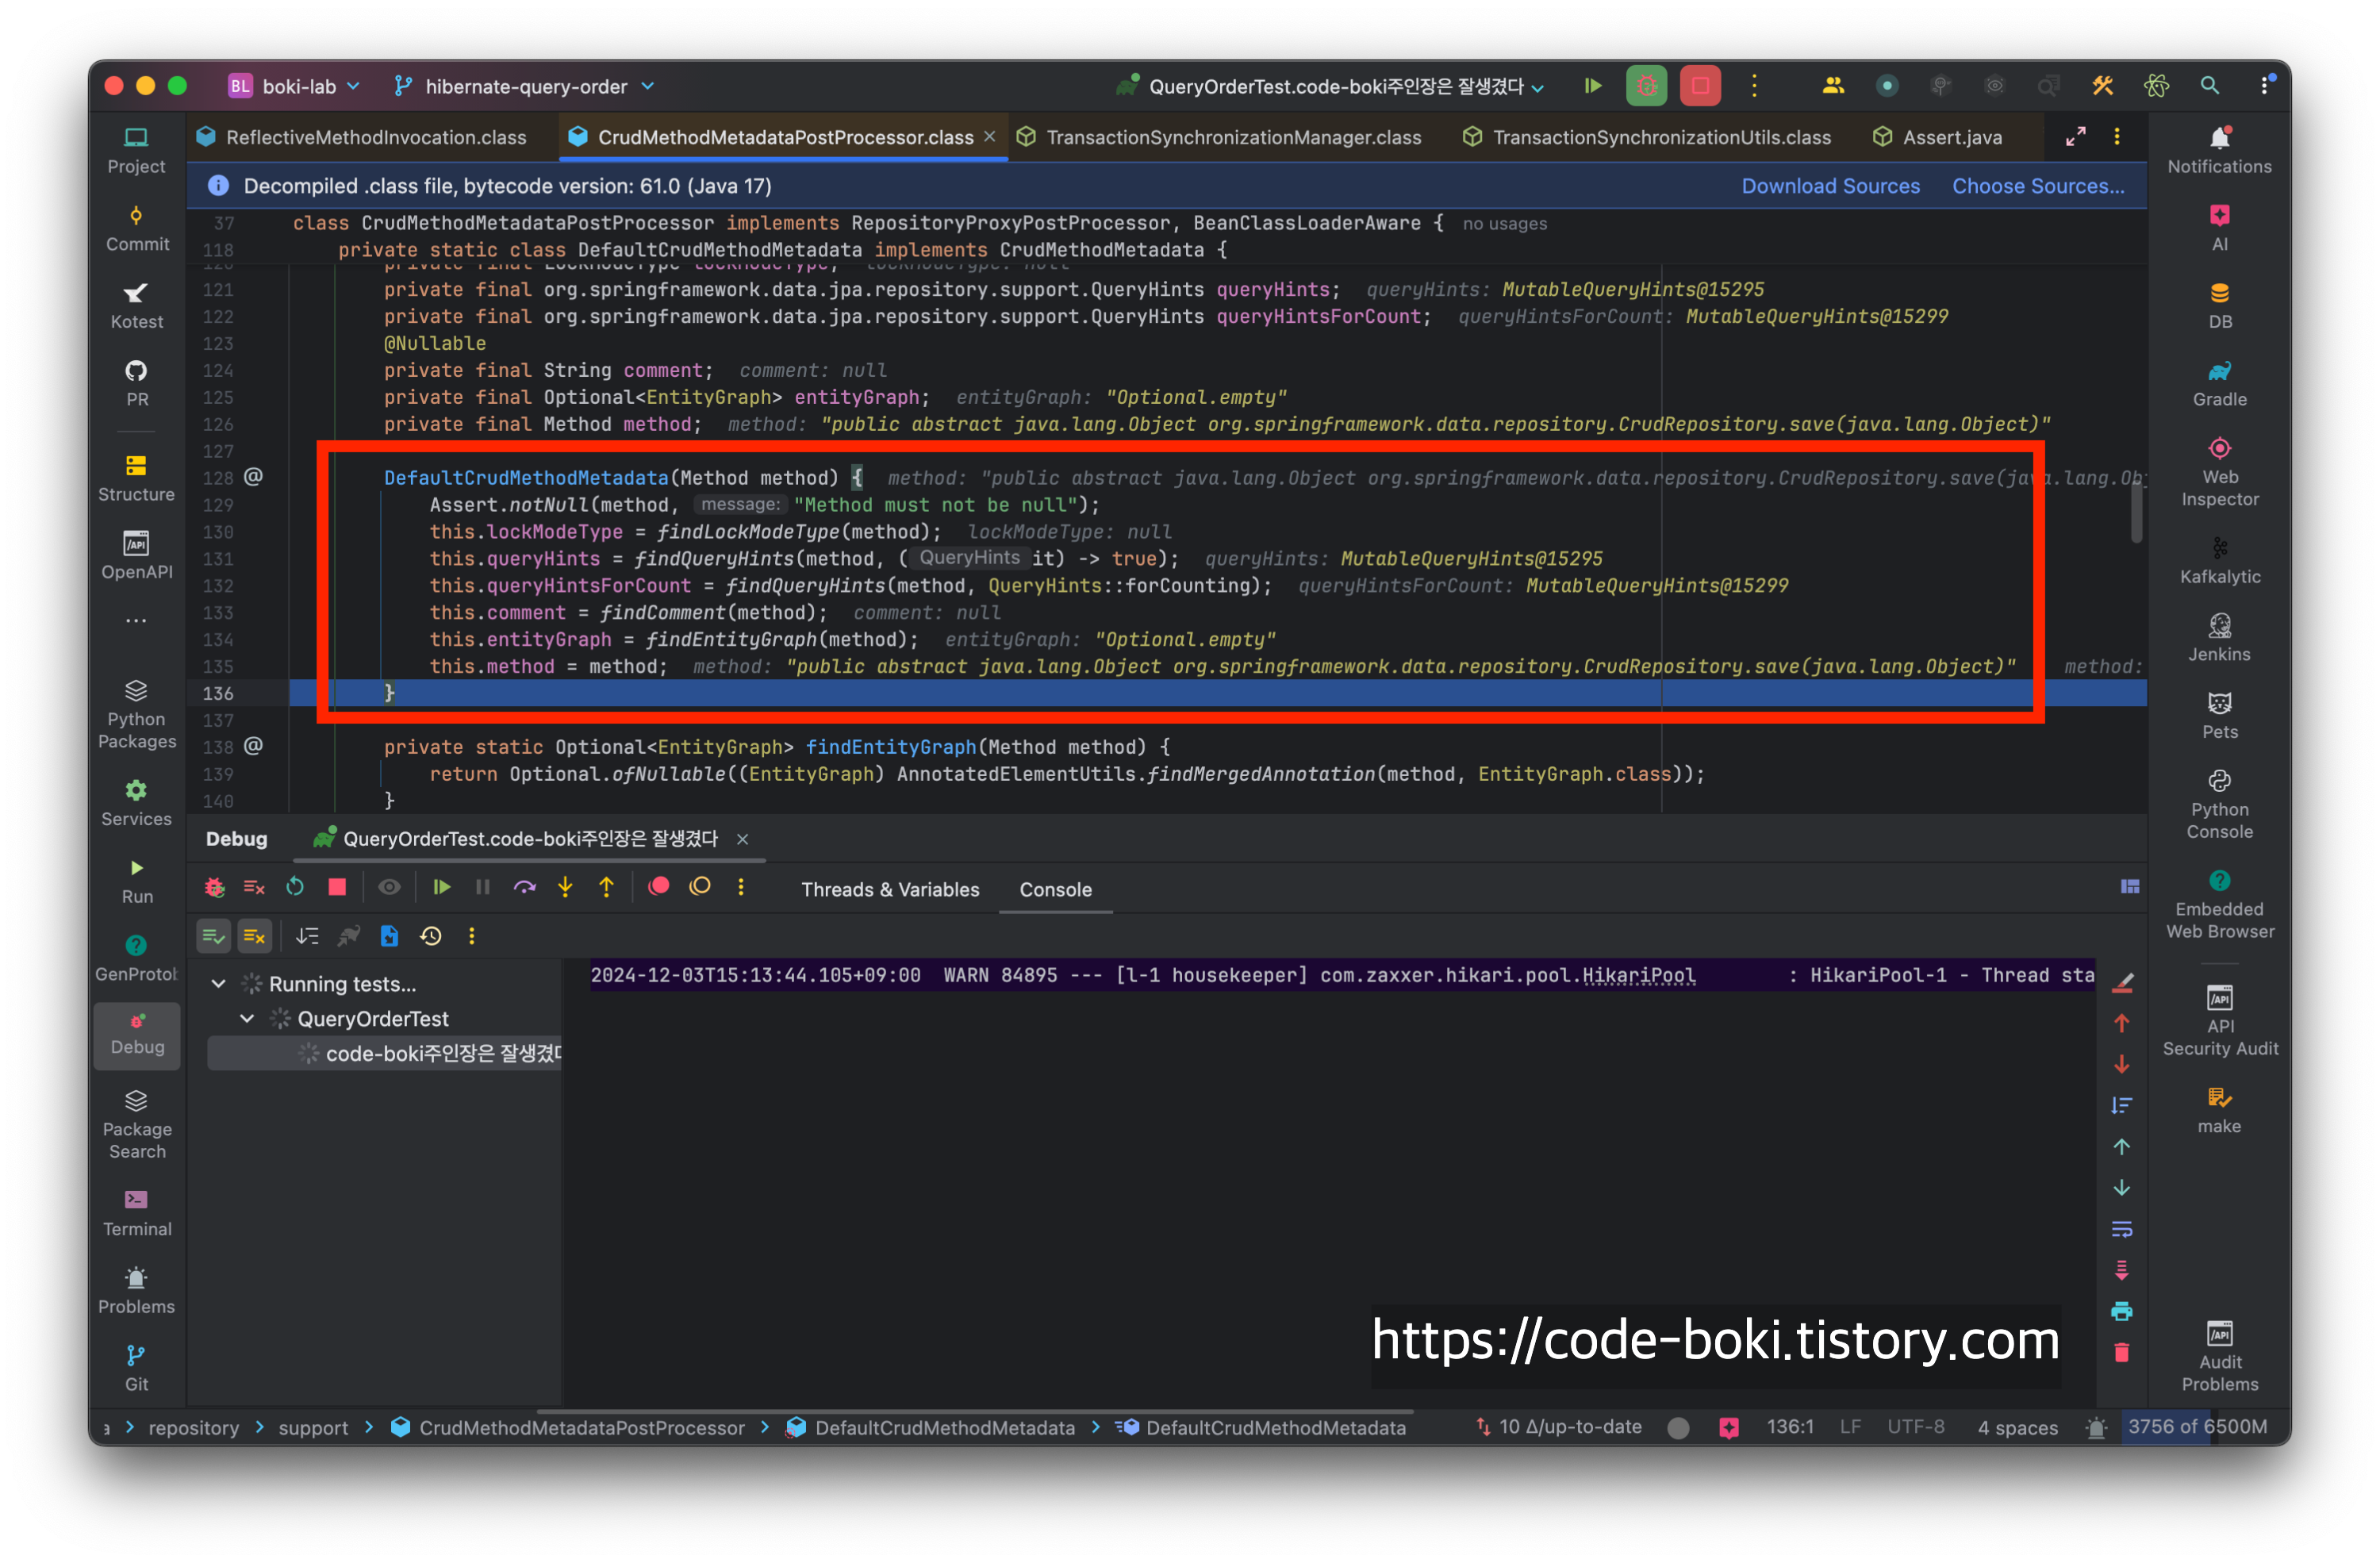Toggle soft-wrap in console gutter
The width and height of the screenshot is (2380, 1563).
coord(2121,1229)
